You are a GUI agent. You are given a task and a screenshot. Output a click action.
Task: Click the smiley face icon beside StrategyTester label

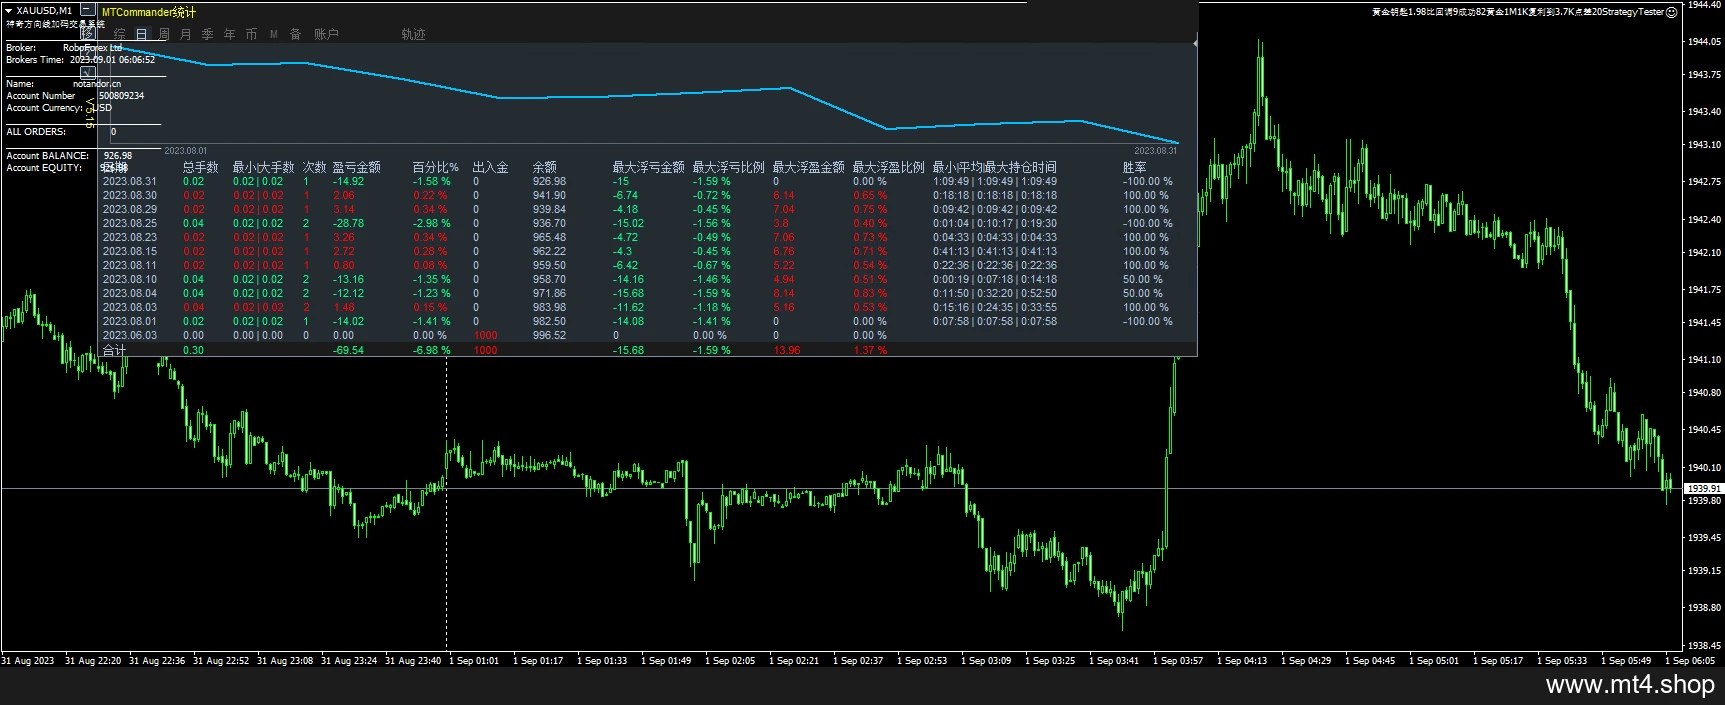(1672, 12)
